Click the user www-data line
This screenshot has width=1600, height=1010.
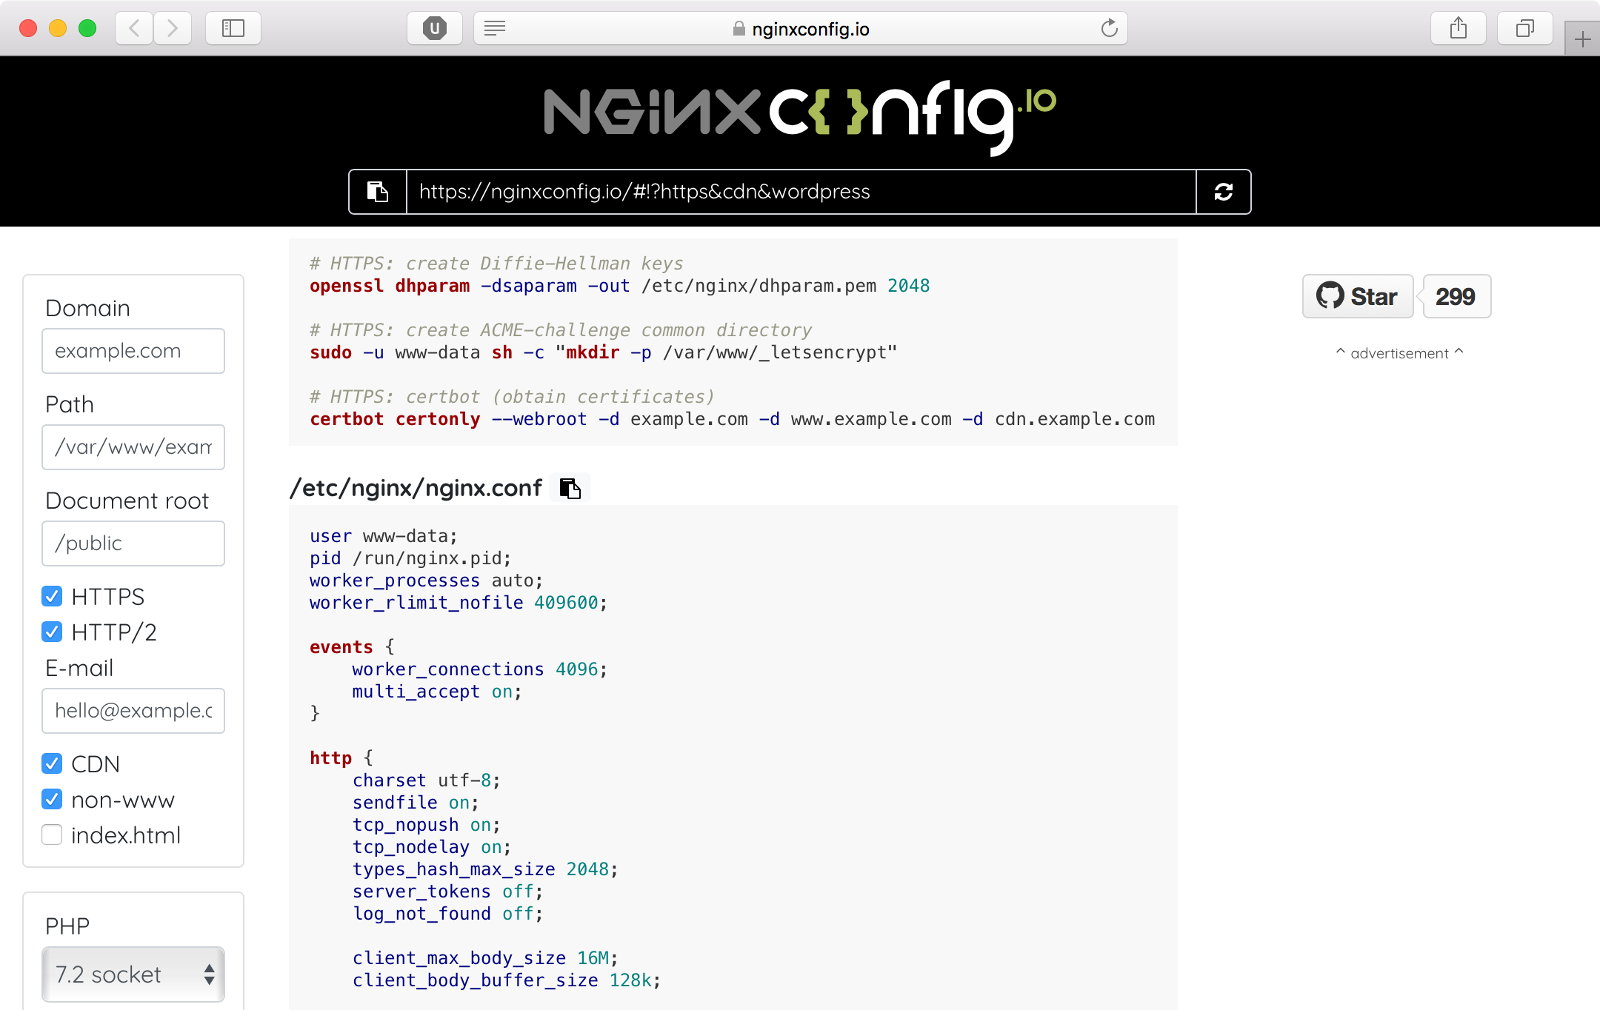click(383, 536)
